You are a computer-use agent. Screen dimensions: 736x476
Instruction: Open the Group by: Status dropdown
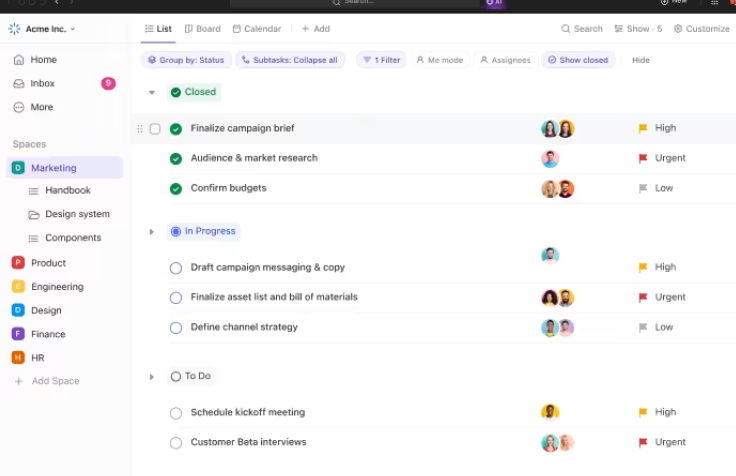pos(186,60)
